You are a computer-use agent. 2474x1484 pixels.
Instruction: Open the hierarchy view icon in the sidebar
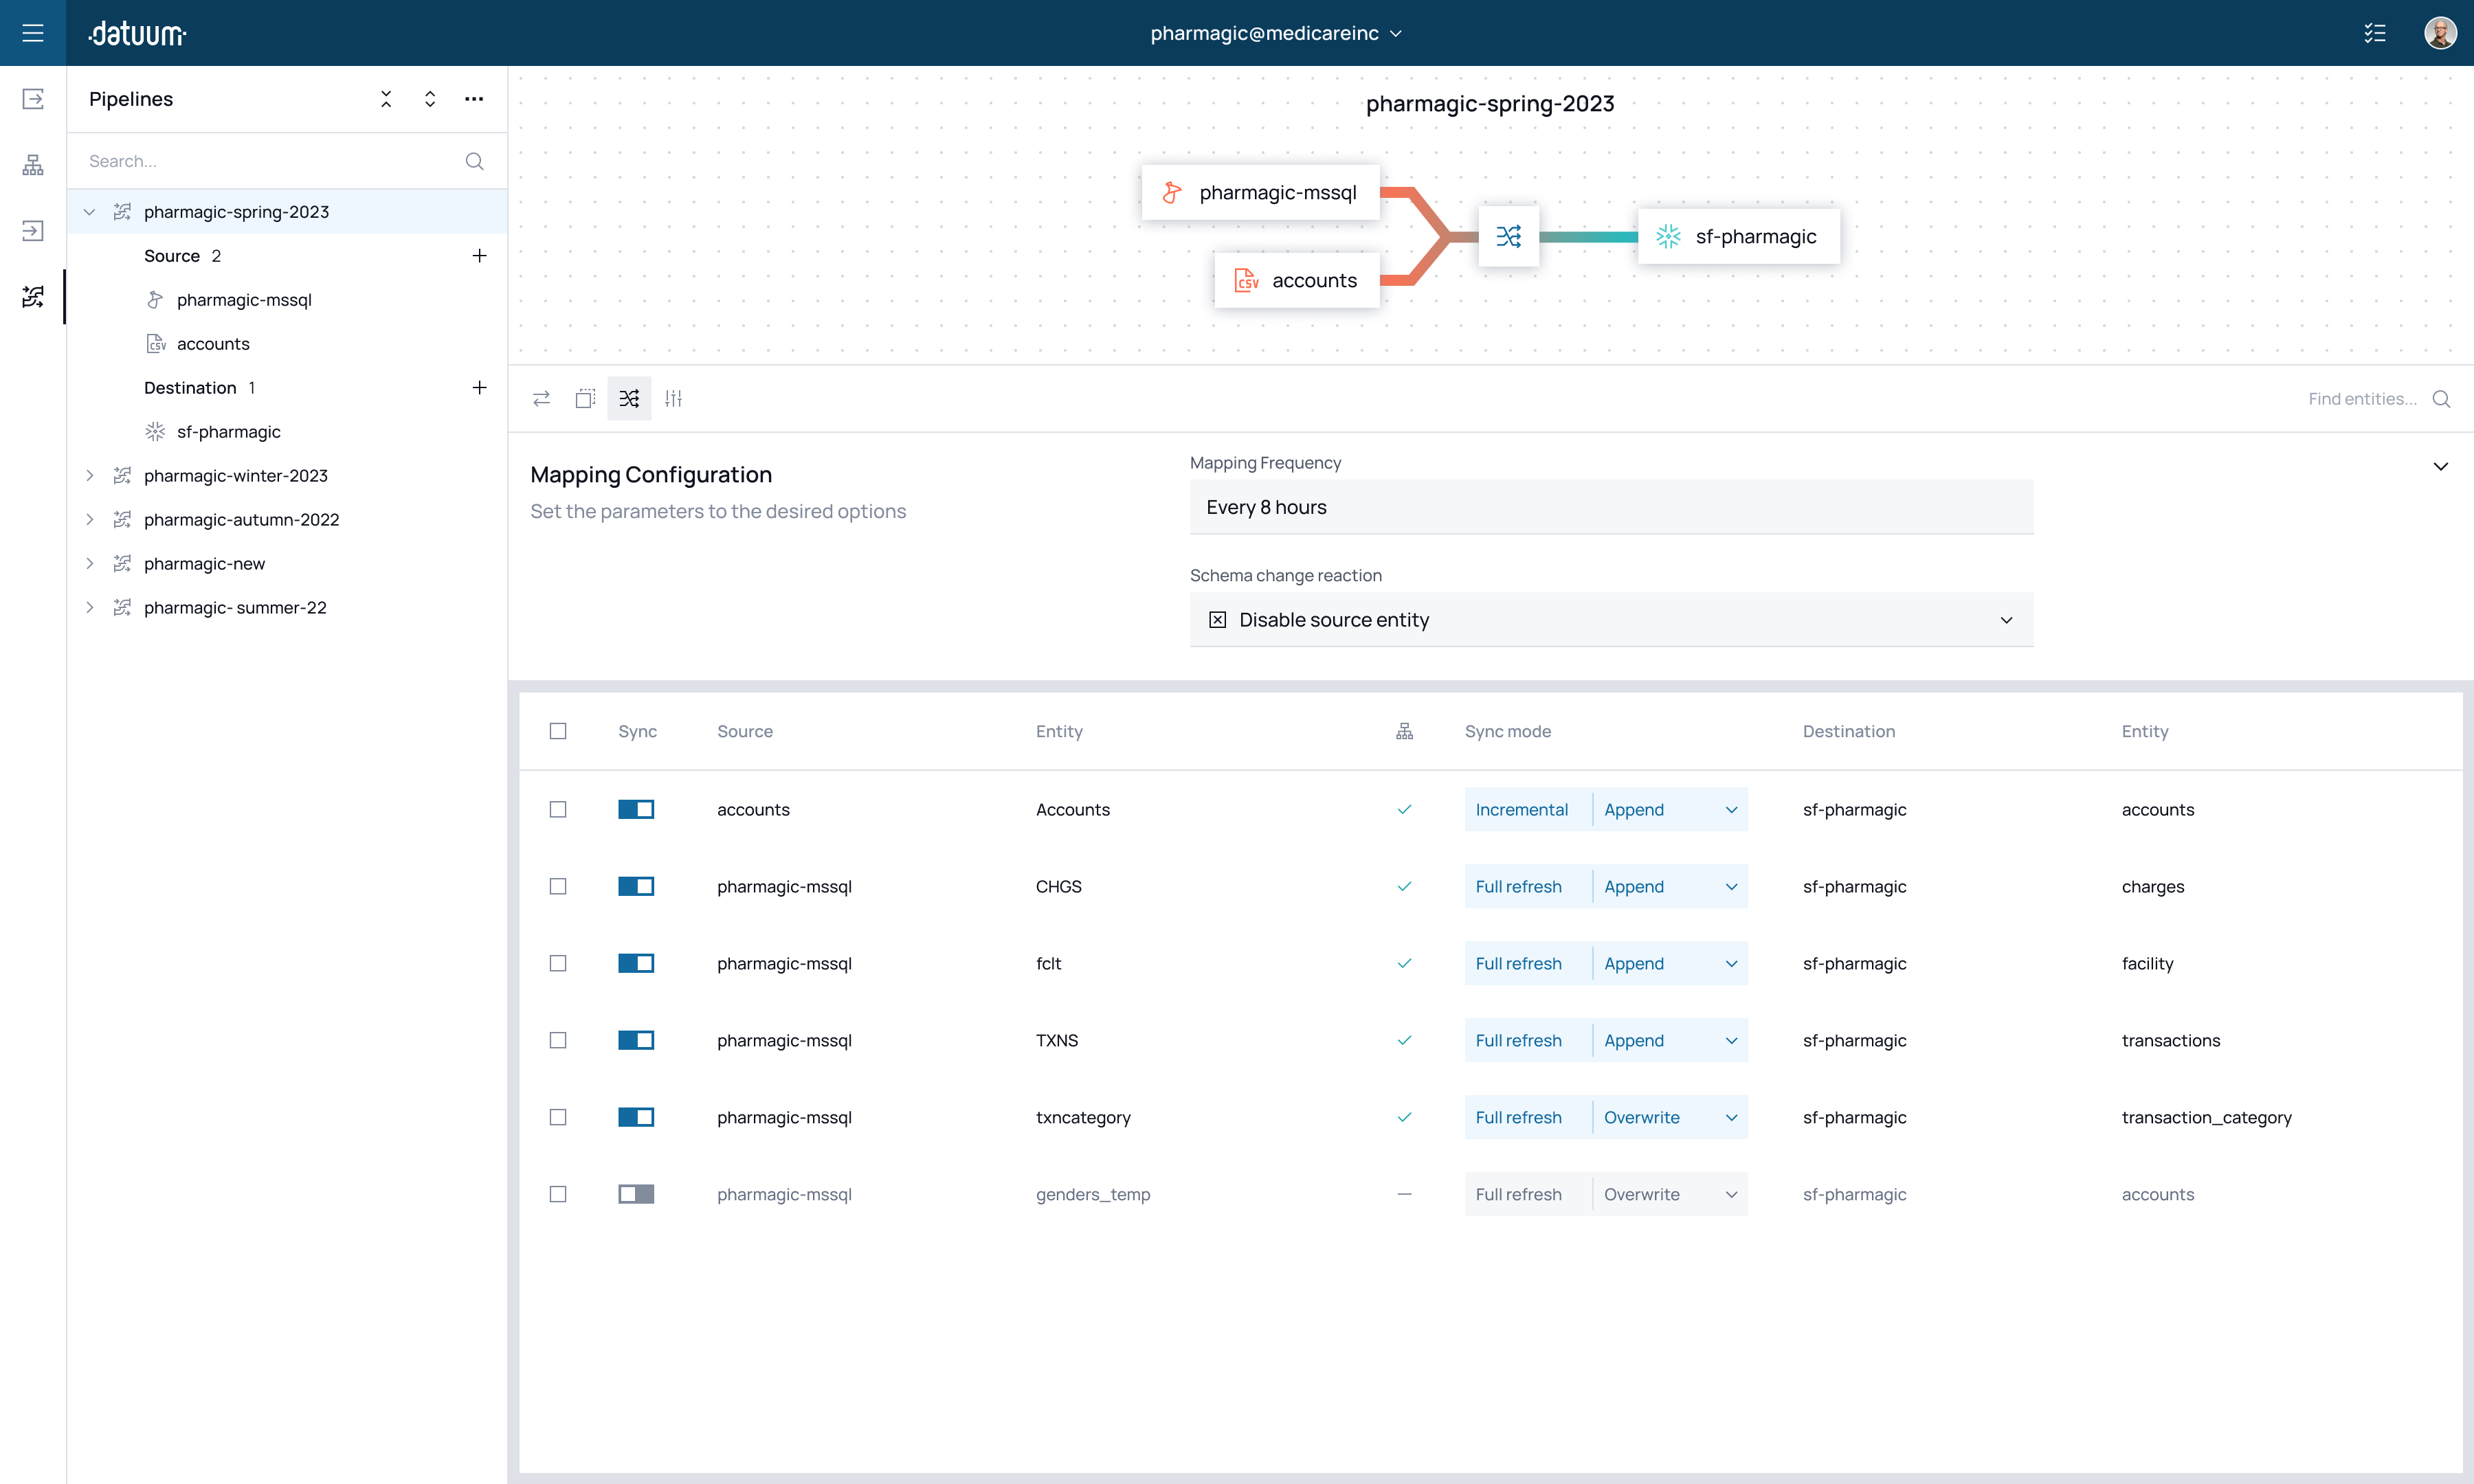click(33, 165)
